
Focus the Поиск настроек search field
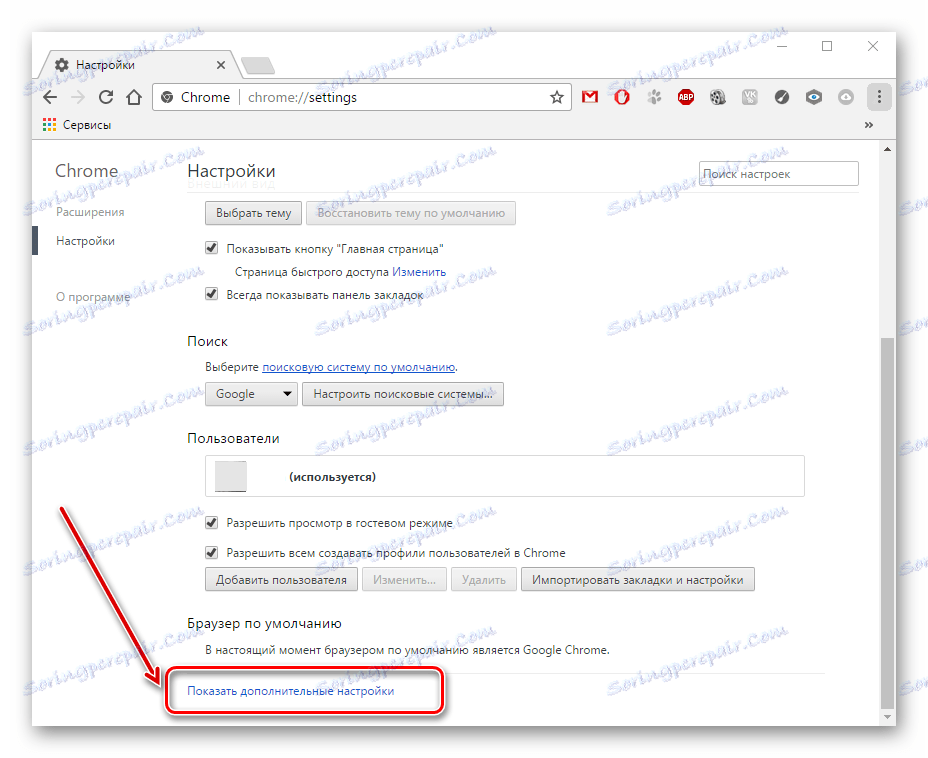(778, 174)
